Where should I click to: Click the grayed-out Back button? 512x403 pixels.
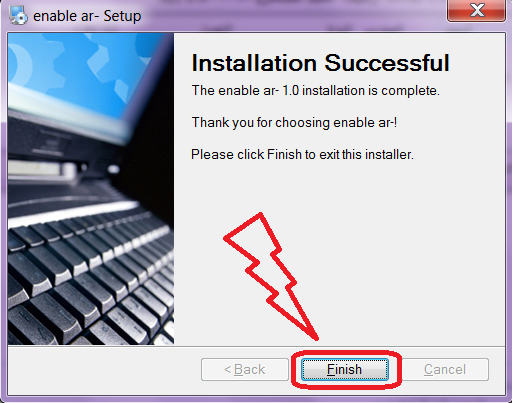point(245,369)
